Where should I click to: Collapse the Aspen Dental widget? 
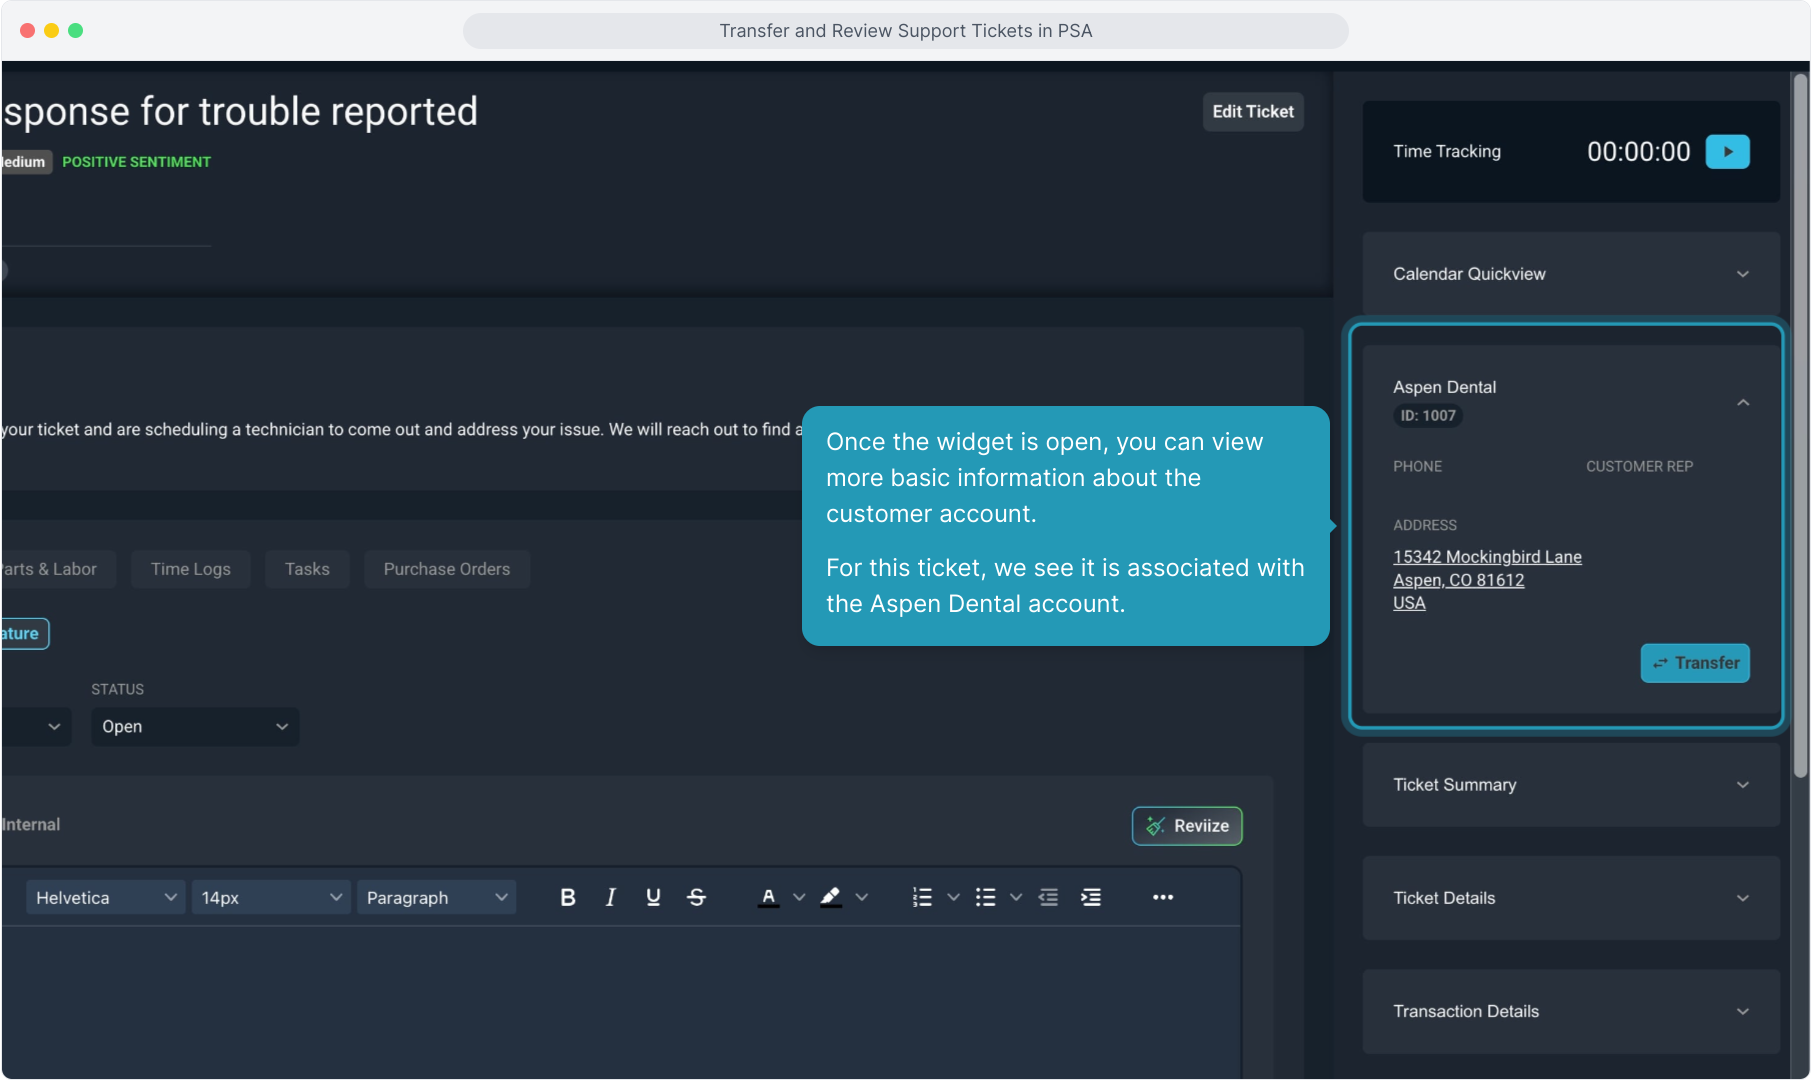(1743, 402)
